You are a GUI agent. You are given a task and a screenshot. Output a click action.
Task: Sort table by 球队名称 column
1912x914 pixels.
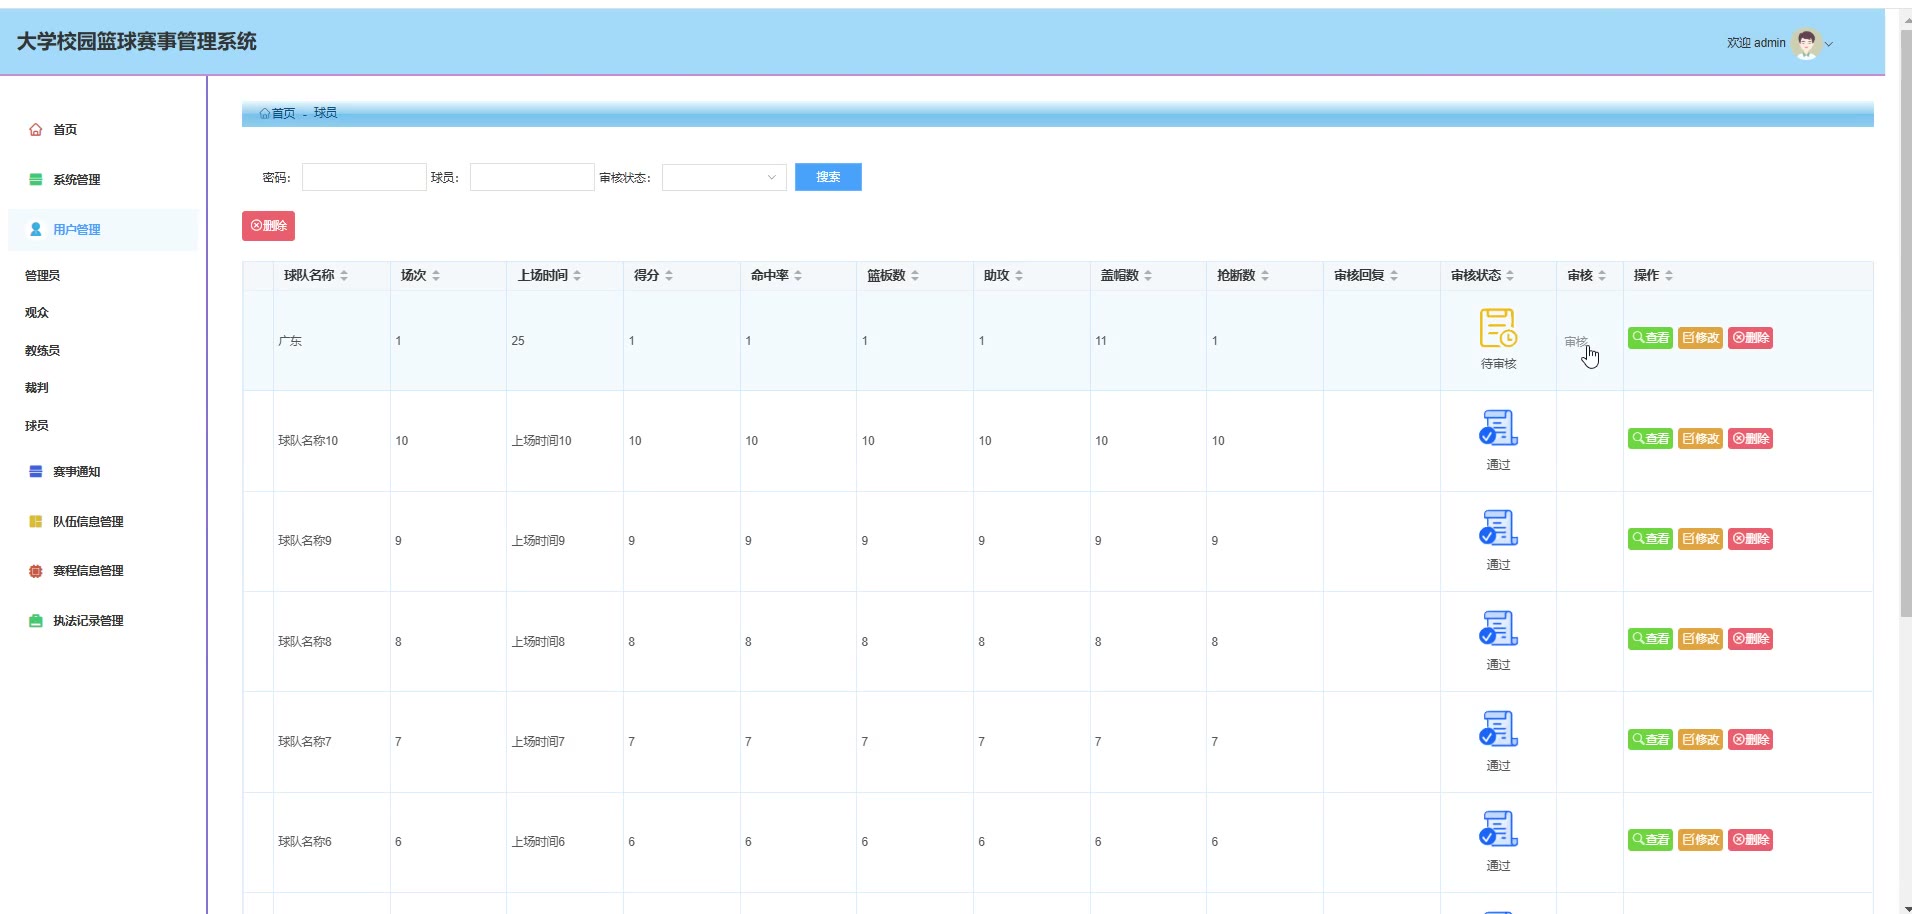coord(344,276)
